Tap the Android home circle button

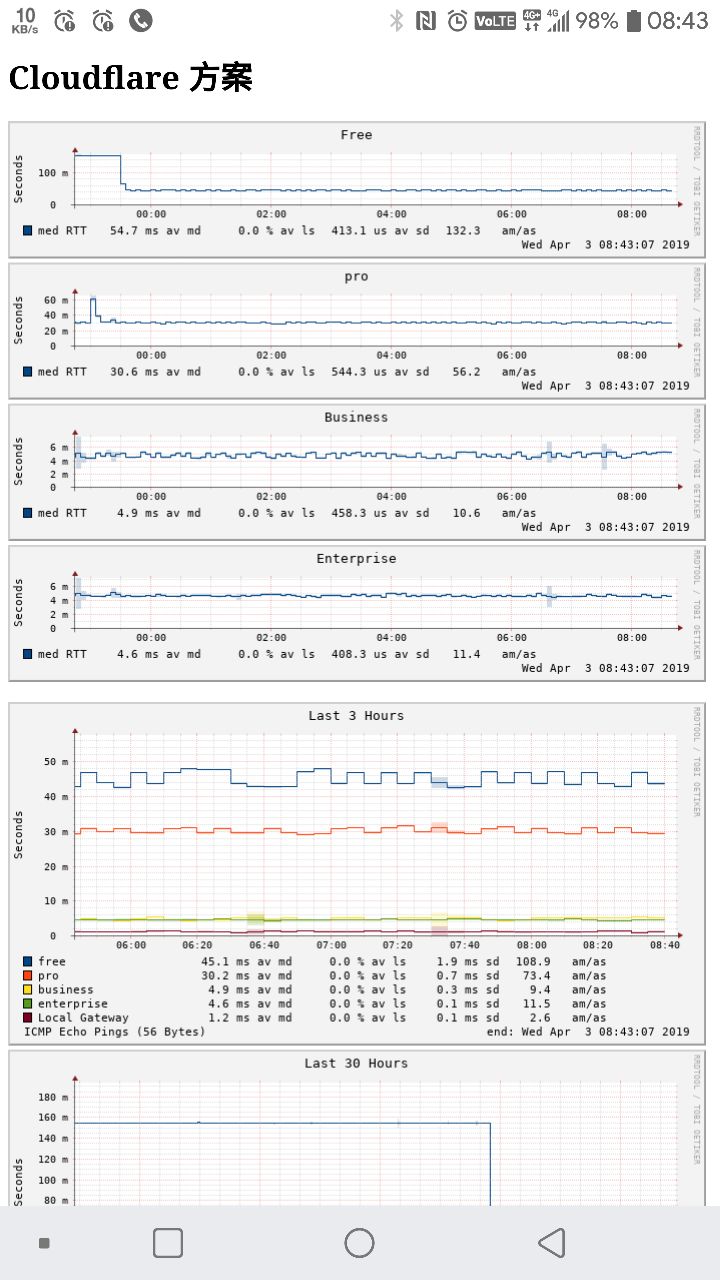click(x=359, y=1243)
